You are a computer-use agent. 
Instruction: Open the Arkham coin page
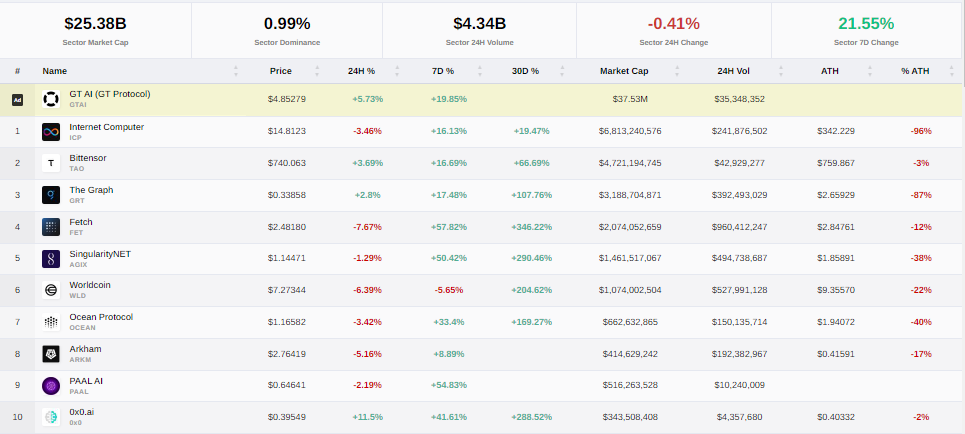[85, 349]
